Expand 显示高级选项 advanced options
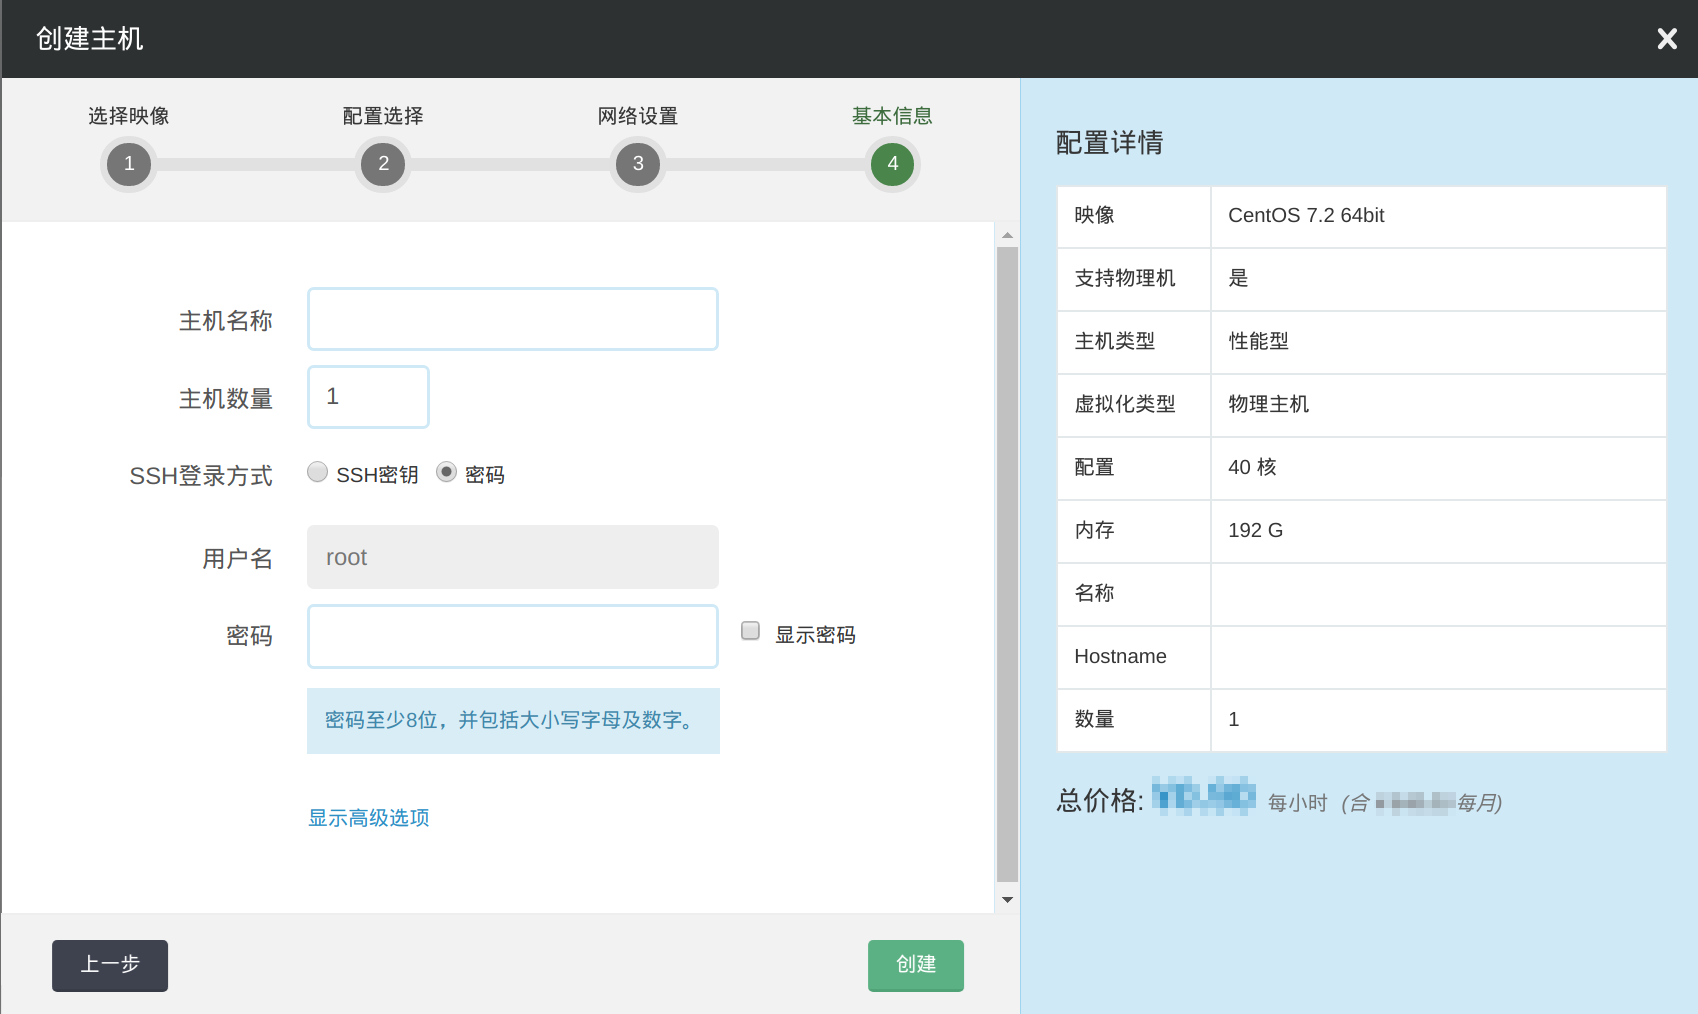 click(x=369, y=818)
